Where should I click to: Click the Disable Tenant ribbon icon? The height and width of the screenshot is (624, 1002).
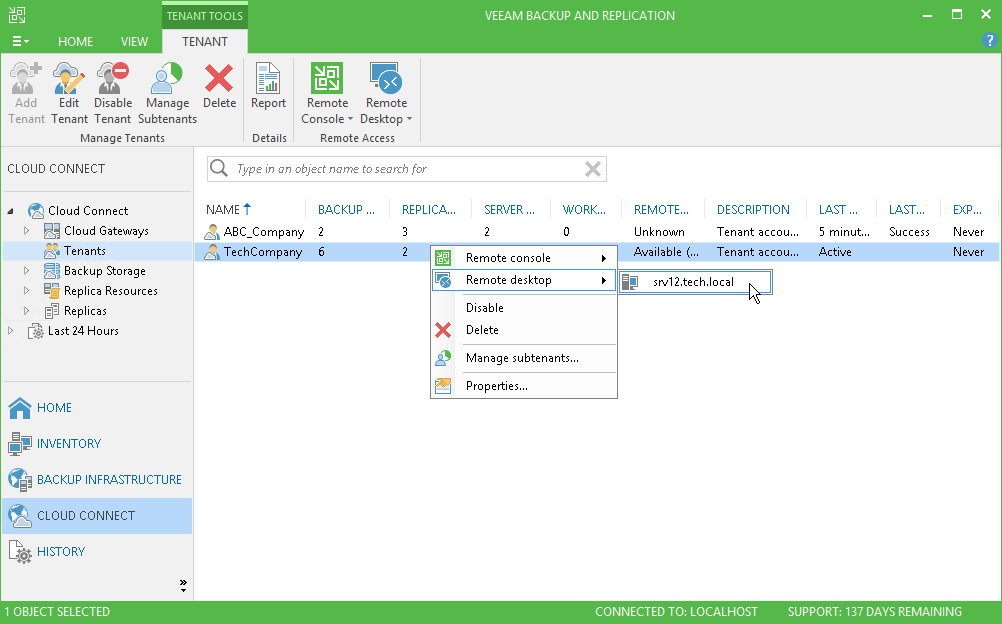[112, 78]
